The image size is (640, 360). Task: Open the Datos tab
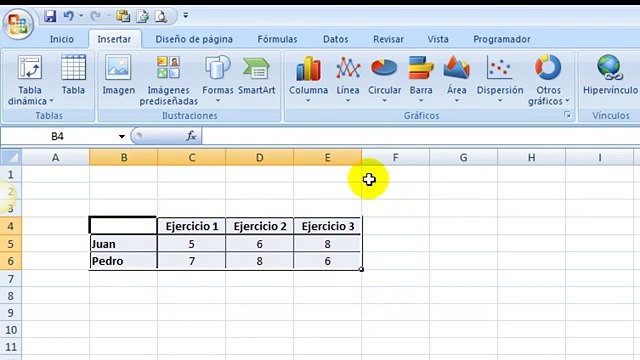pyautogui.click(x=336, y=39)
